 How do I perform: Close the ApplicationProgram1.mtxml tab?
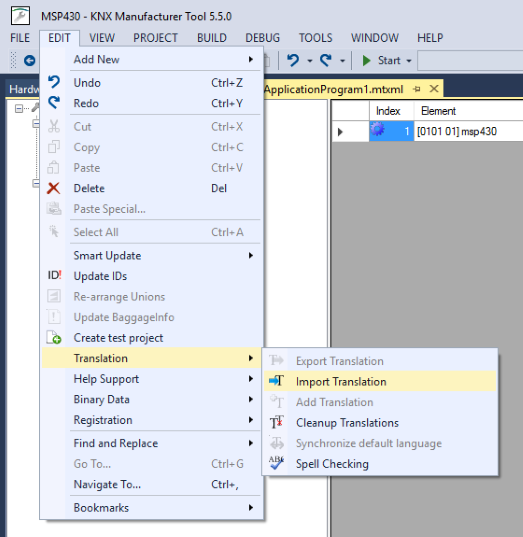(434, 89)
